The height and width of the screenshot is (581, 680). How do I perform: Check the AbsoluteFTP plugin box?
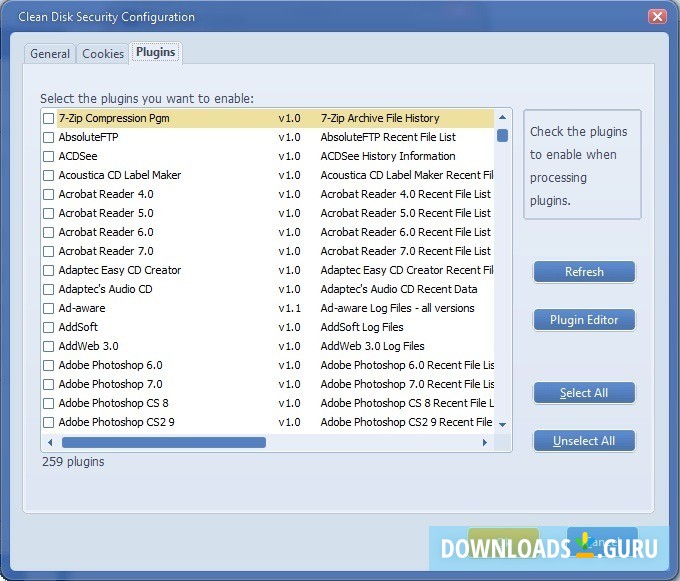click(x=49, y=137)
